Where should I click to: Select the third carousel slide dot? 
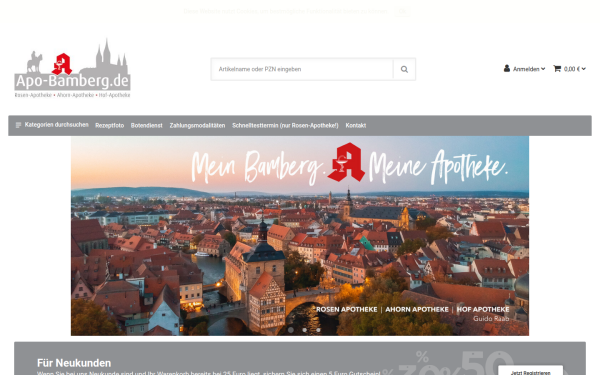(318, 329)
